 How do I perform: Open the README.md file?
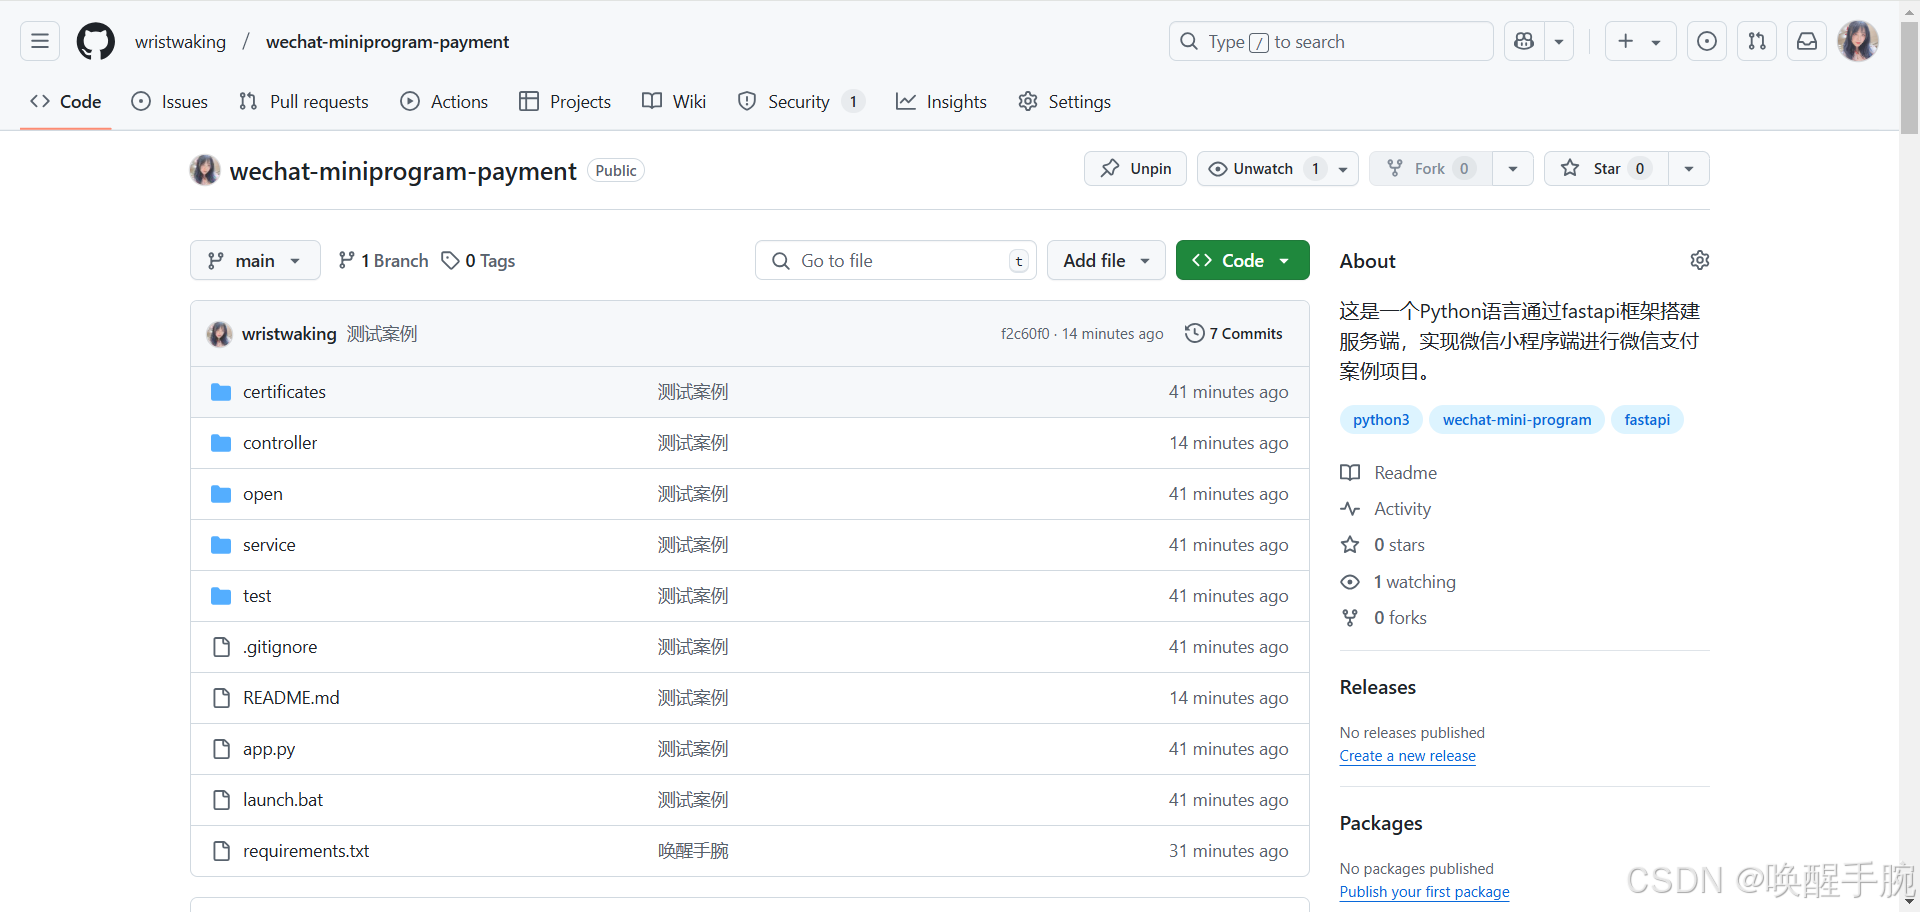click(x=291, y=697)
